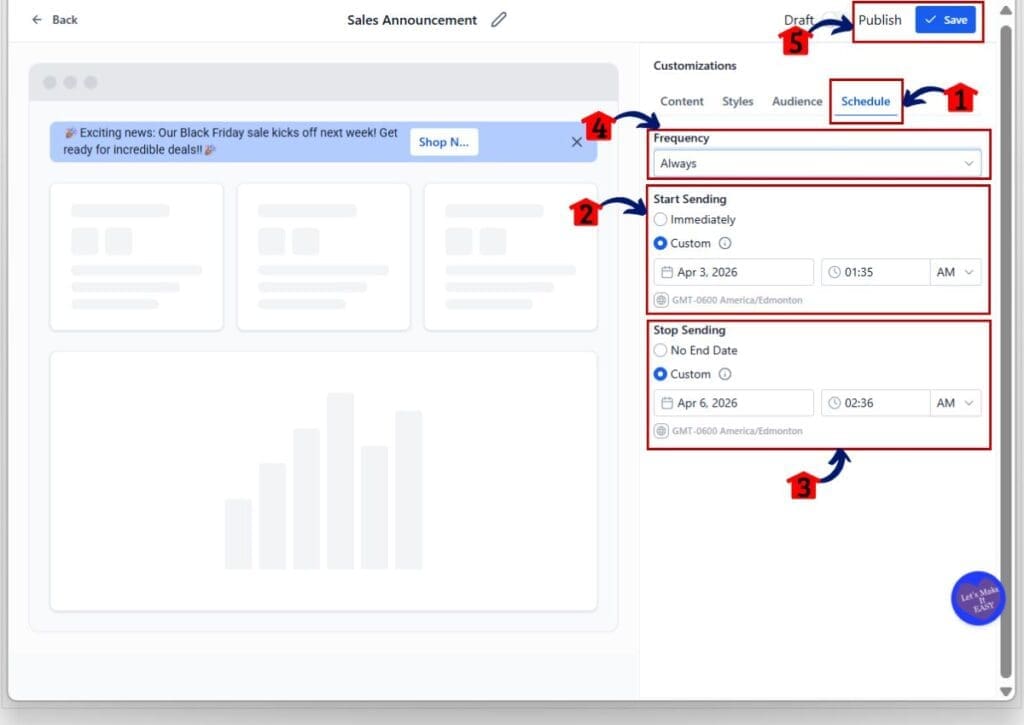Click calendar icon in Apr 3, 2026 field
1024x725 pixels.
667,272
